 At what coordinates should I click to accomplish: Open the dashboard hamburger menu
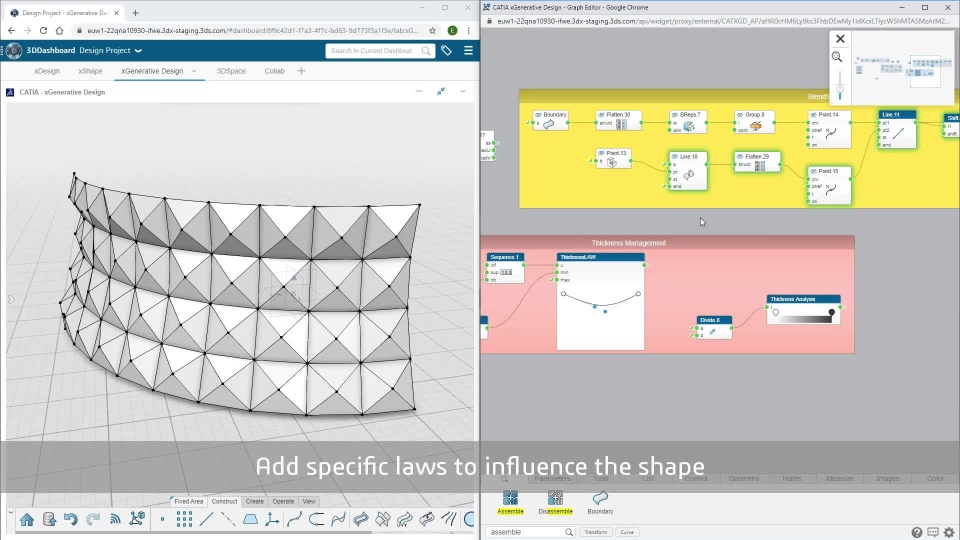click(468, 51)
